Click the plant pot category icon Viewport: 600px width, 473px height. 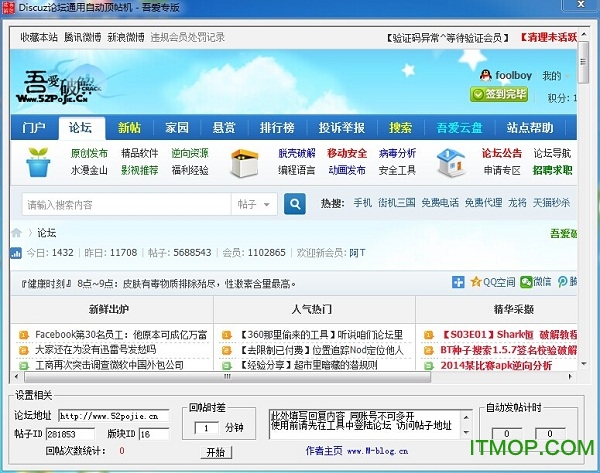(x=38, y=162)
